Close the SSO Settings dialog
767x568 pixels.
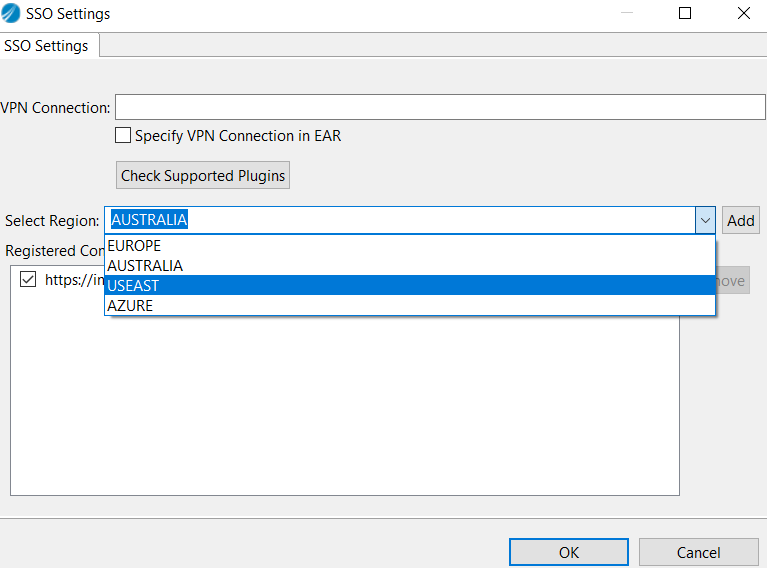click(x=743, y=14)
